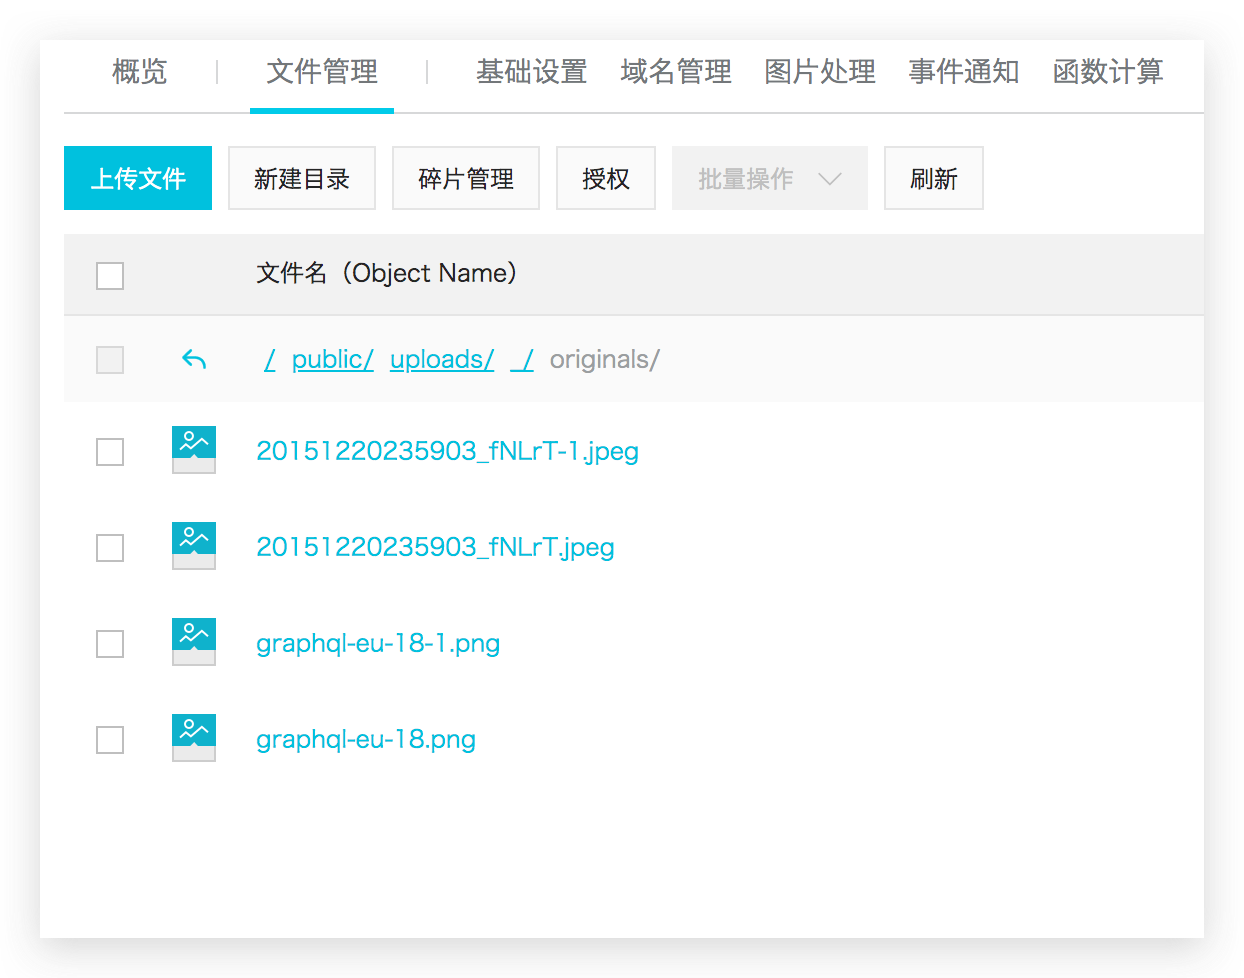This screenshot has width=1244, height=978.
Task: Open file 20151220235903_fNLrT.jpeg
Action: click(435, 547)
